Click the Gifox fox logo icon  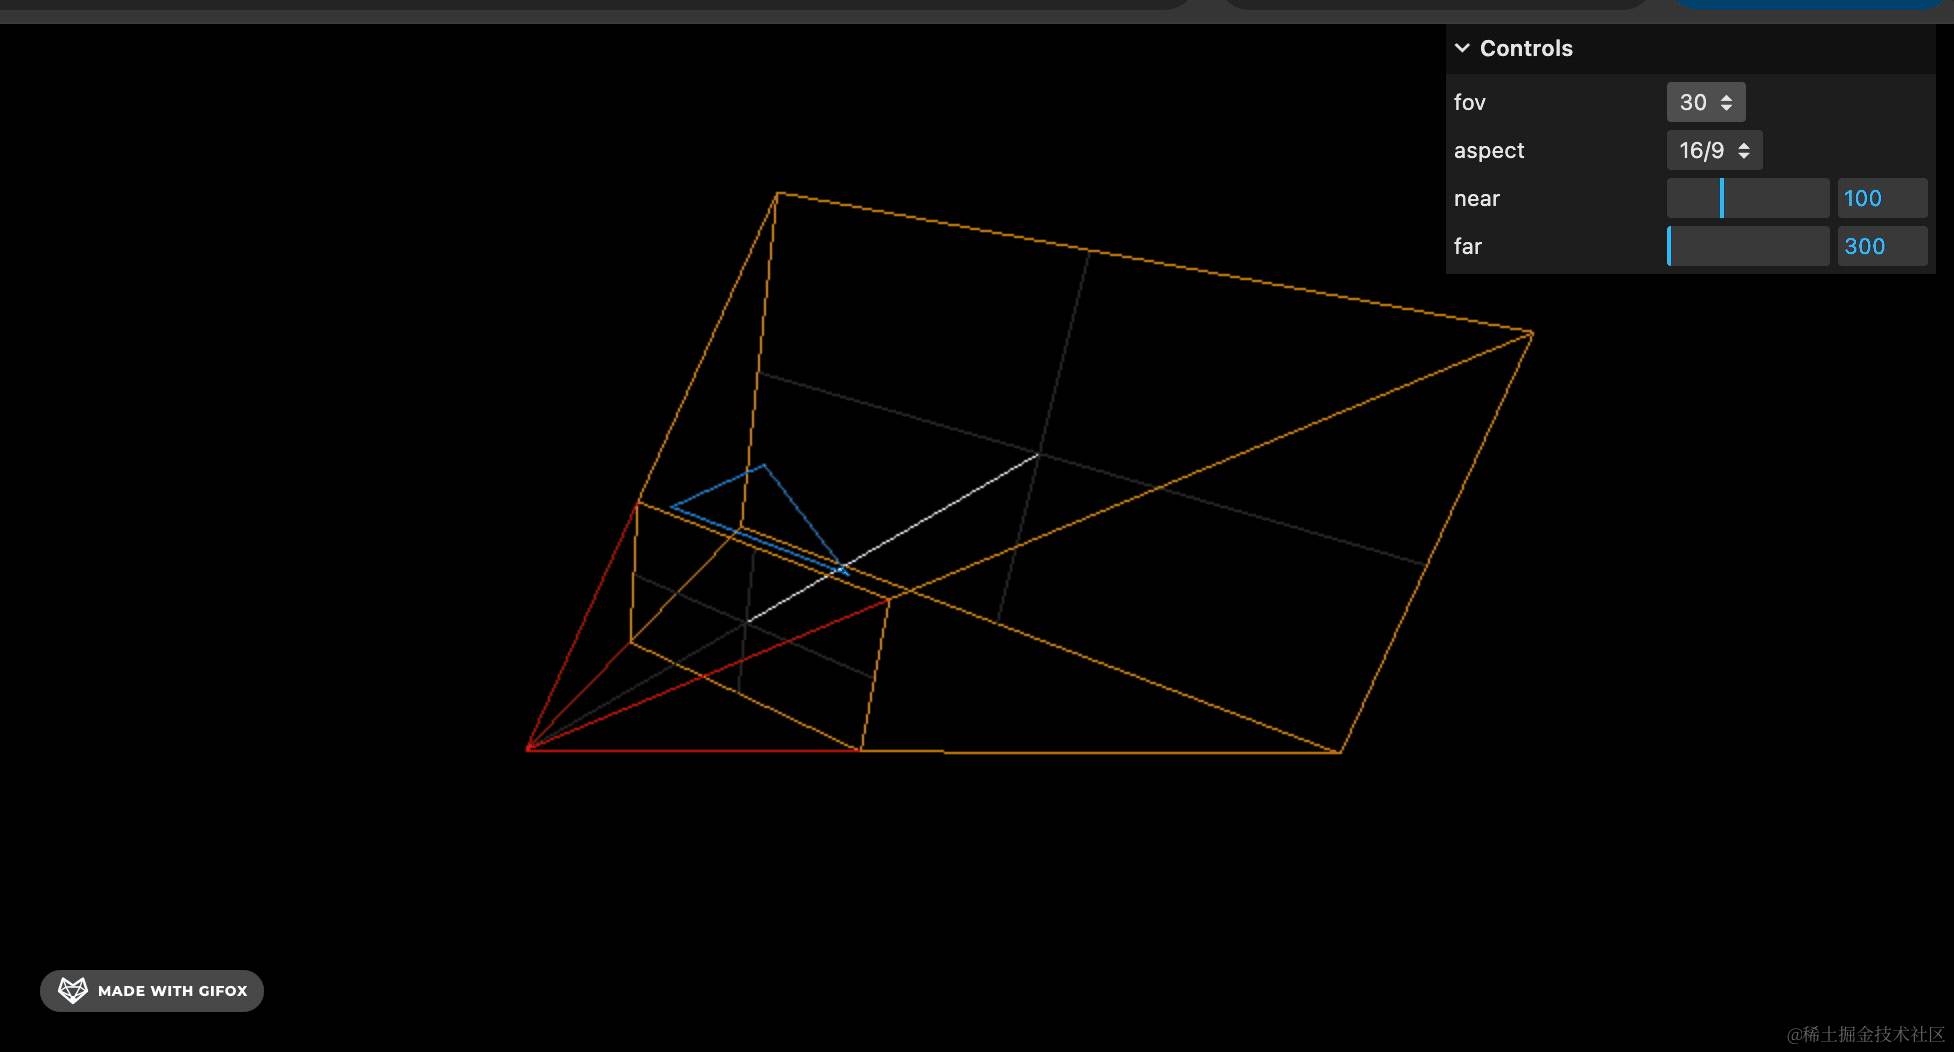pyautogui.click(x=73, y=990)
